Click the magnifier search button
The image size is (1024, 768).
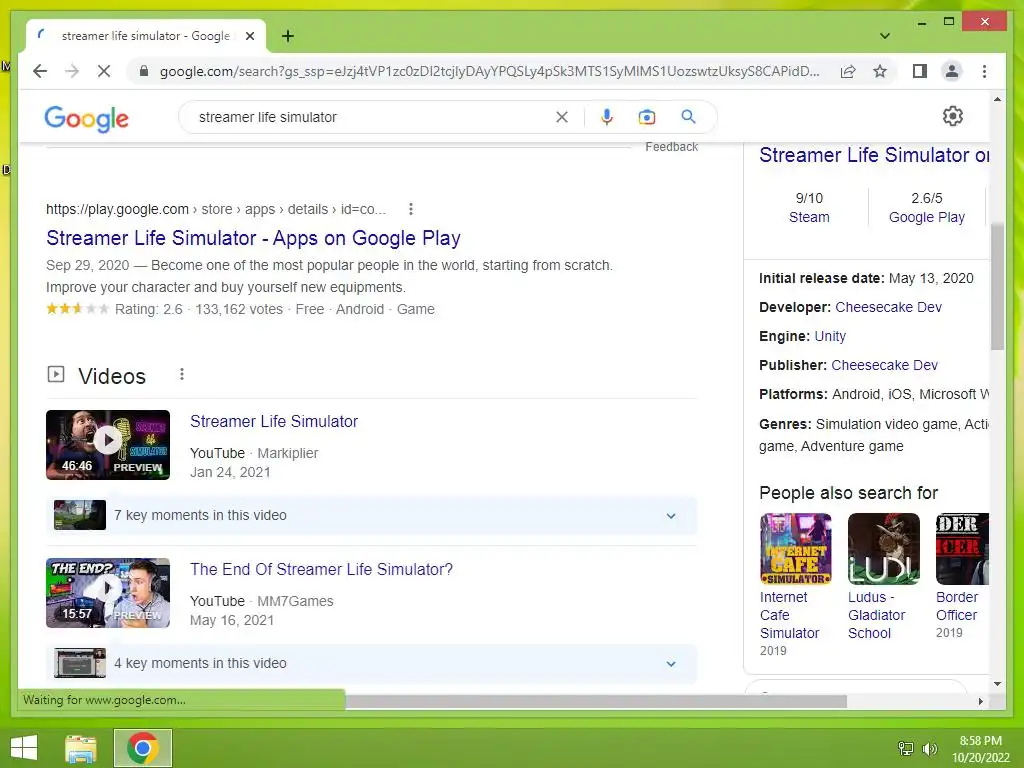pos(688,117)
